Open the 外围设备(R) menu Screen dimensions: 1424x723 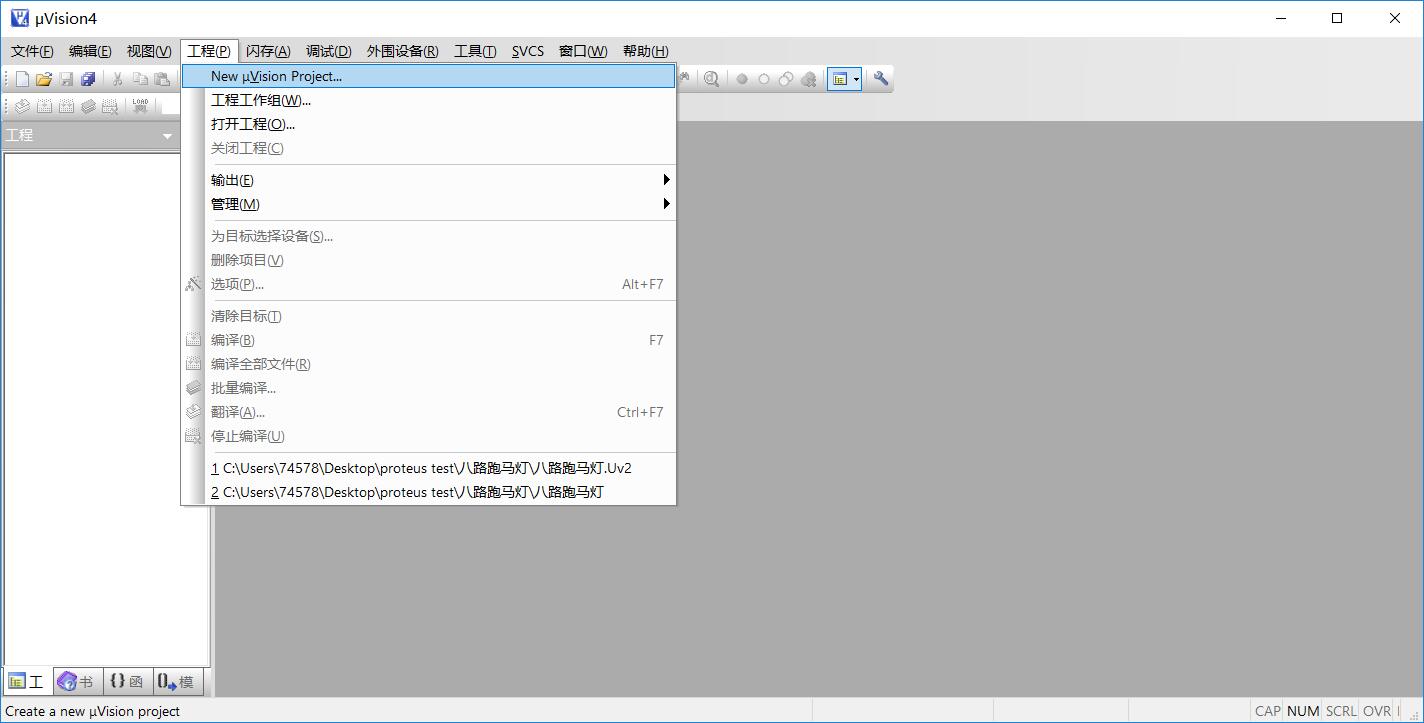pos(402,51)
